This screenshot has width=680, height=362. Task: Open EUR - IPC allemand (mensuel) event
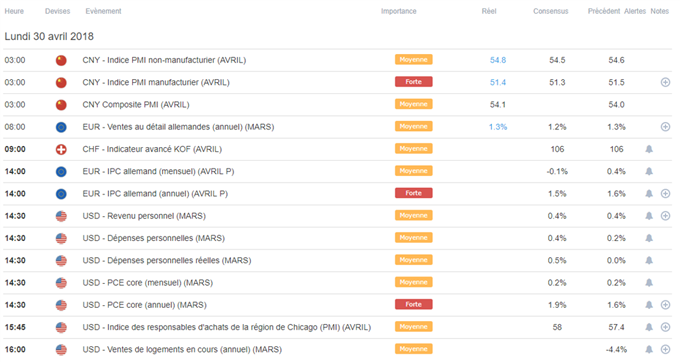(158, 172)
